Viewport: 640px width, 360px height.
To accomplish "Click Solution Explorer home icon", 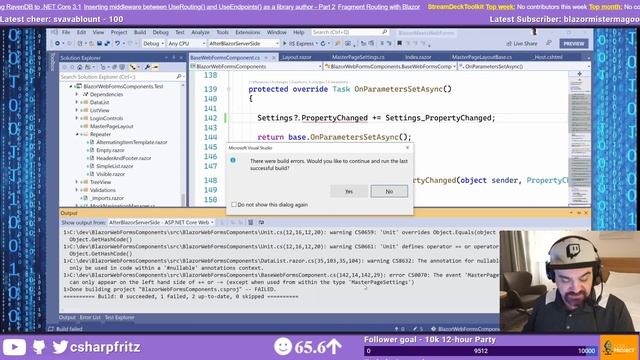I will point(80,67).
